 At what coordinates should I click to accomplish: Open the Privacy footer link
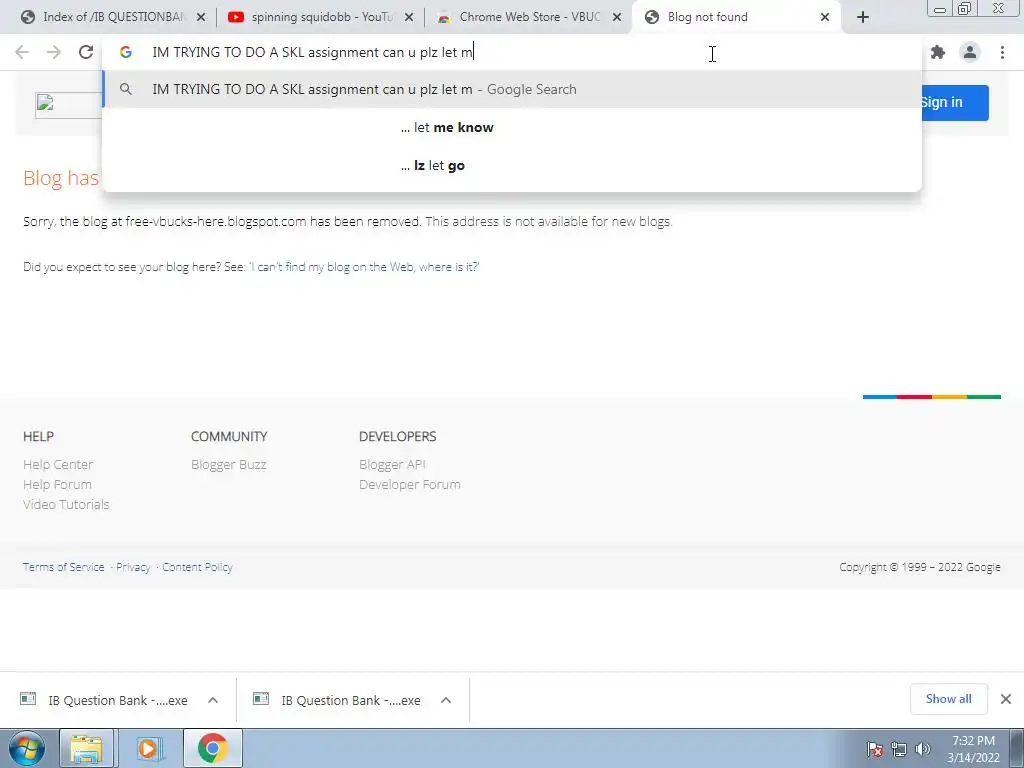(133, 567)
